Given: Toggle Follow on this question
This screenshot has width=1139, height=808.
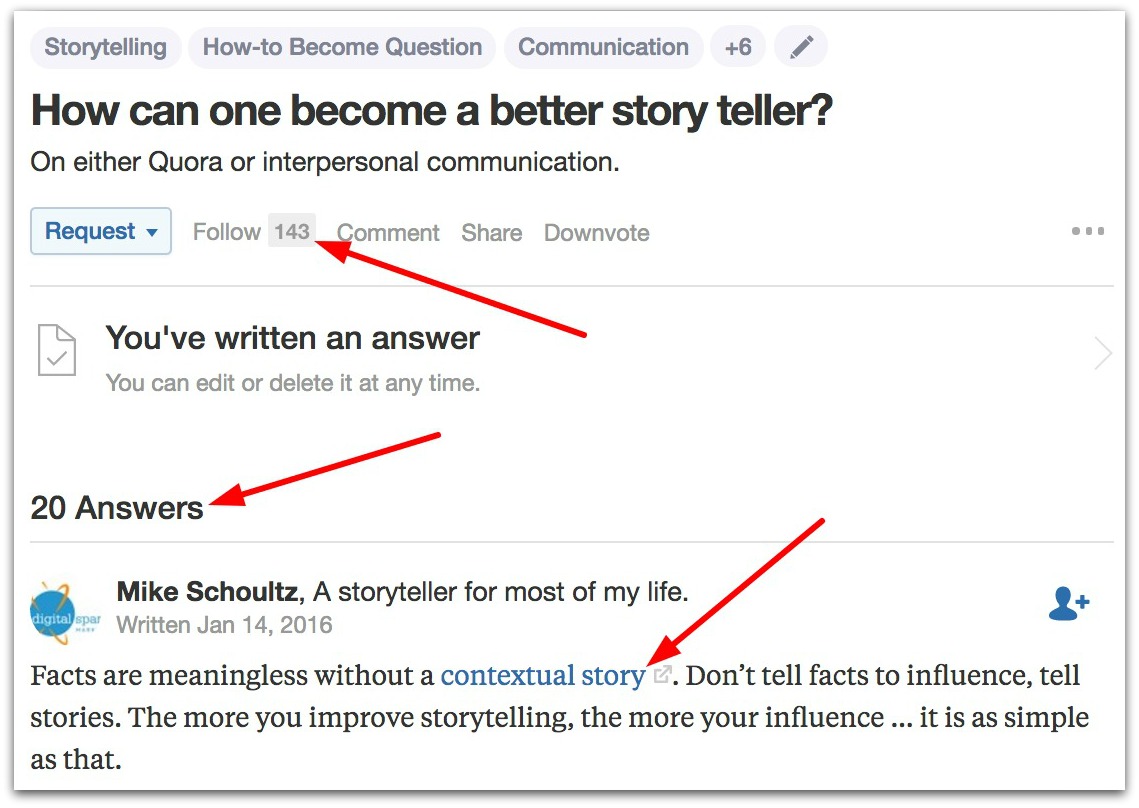Looking at the screenshot, I should coord(227,232).
